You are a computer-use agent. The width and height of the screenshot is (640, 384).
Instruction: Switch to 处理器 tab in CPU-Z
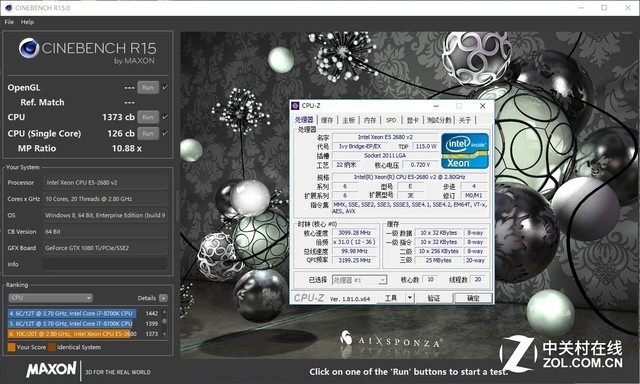pyautogui.click(x=304, y=120)
